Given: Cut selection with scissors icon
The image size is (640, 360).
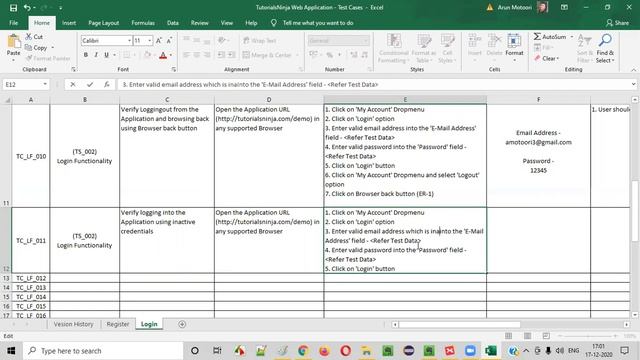Looking at the screenshot, I should (34, 37).
